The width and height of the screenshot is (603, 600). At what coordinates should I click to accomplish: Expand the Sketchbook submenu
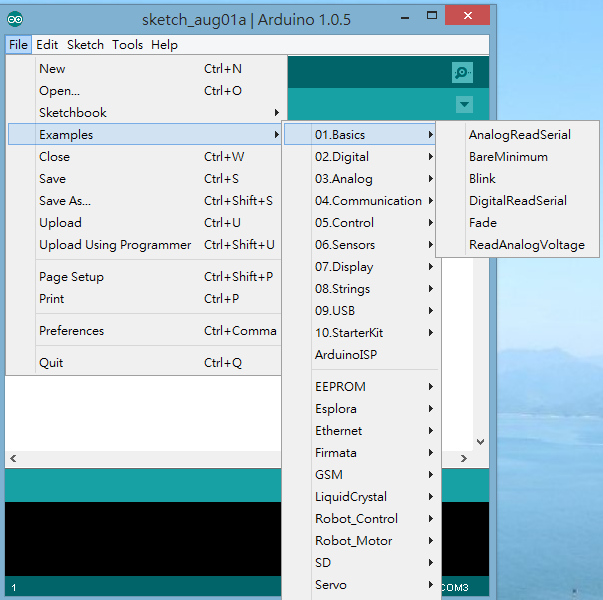tap(145, 113)
